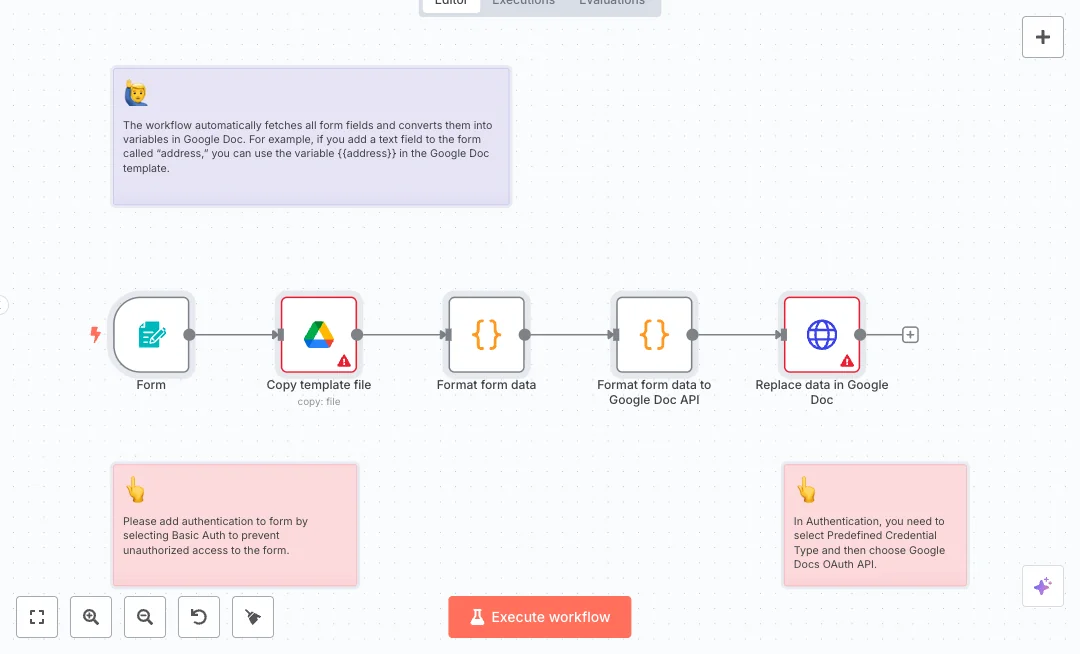
Task: Switch to the Executions tab
Action: tap(523, 3)
